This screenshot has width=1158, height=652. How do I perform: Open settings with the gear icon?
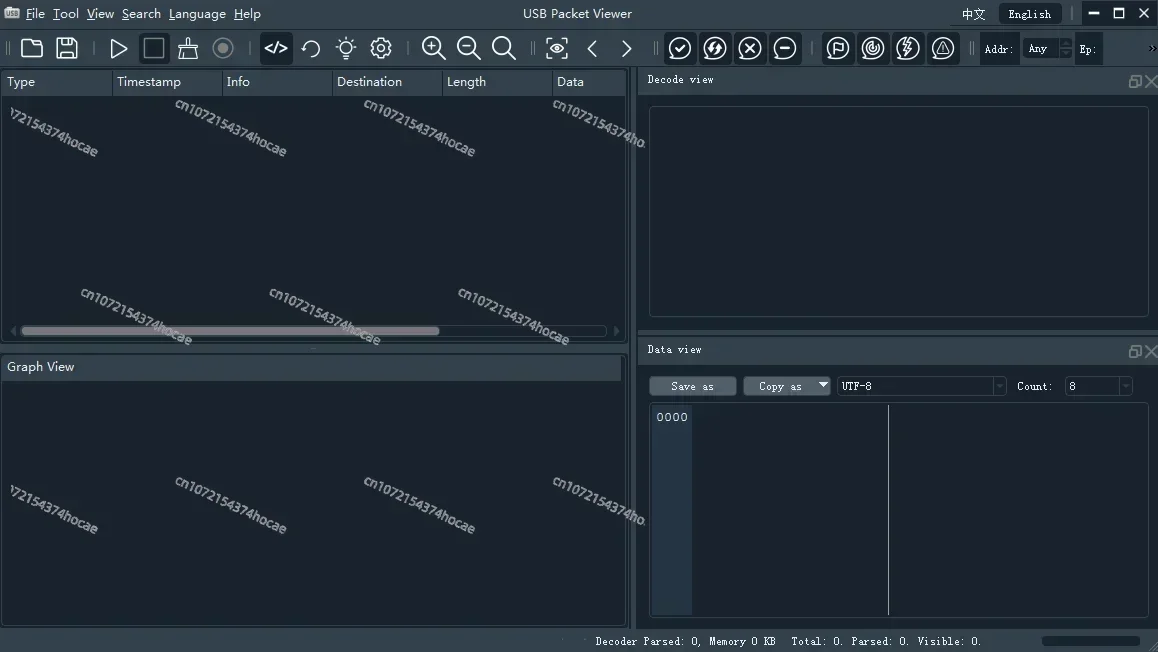tap(381, 49)
